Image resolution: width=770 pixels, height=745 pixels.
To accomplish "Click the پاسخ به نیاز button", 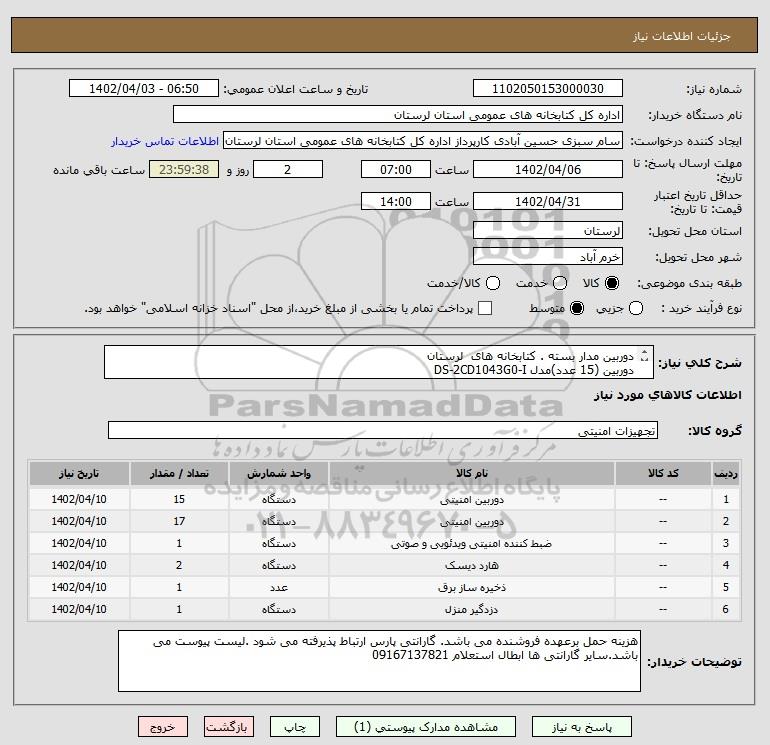I will click(582, 727).
